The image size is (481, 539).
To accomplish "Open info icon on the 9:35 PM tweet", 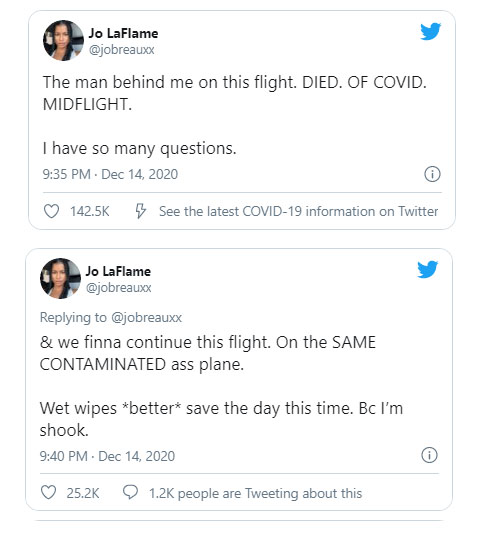I will coord(432,174).
